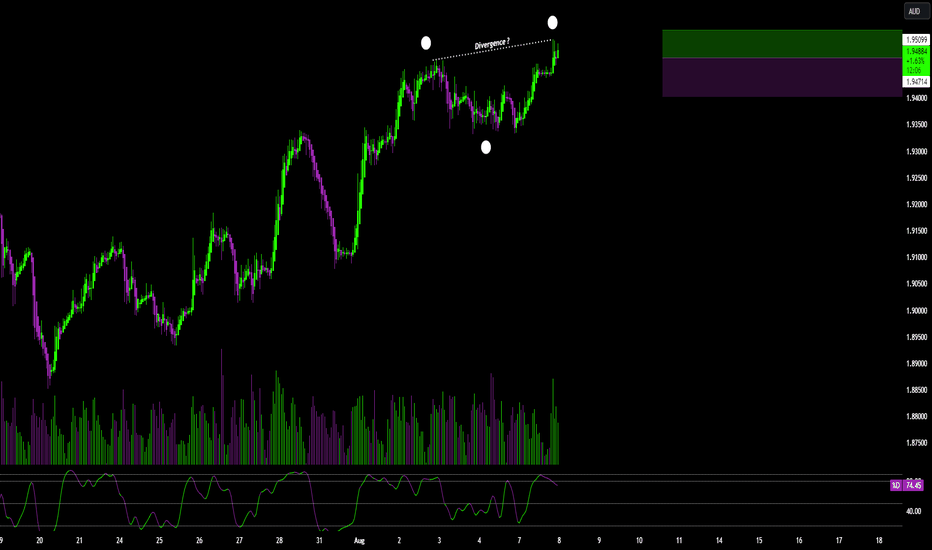Viewport: 932px width, 550px height.
Task: Click date 8 on the time axis
Action: coord(559,540)
